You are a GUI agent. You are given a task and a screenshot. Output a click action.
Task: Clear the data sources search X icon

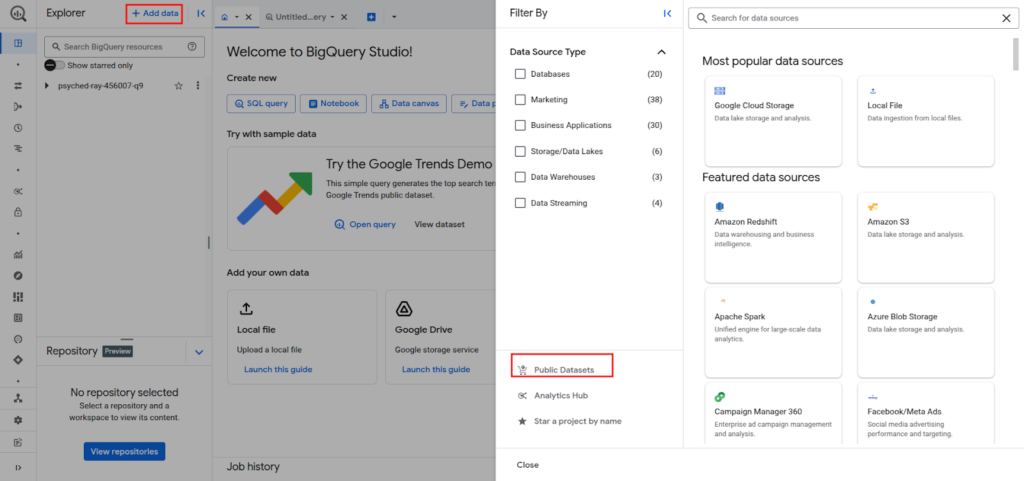[x=1006, y=18]
